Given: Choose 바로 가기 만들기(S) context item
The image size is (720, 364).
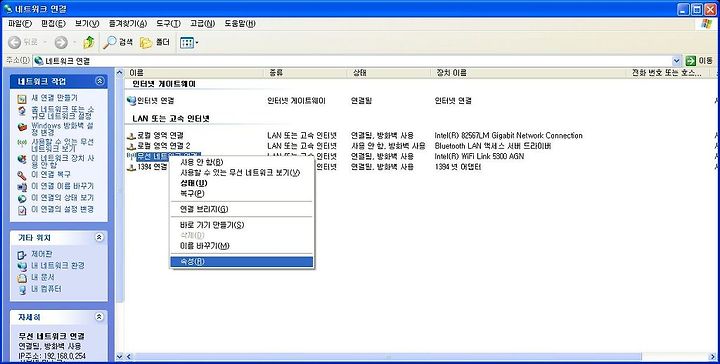Looking at the screenshot, I should pos(242,225).
